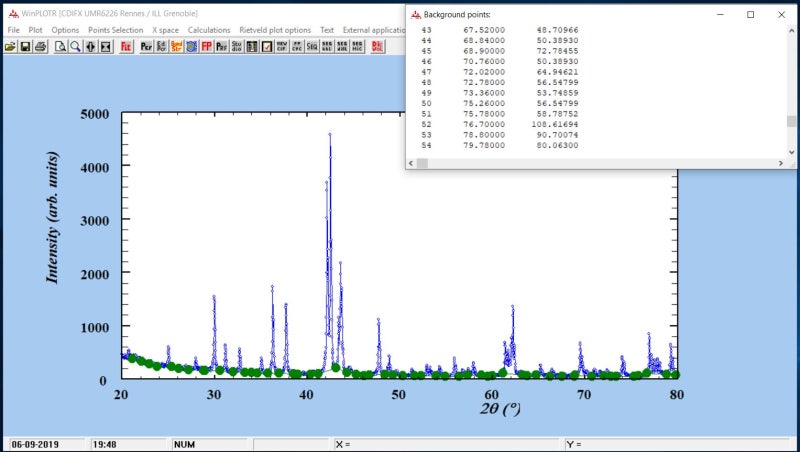The image size is (800, 452).
Task: Click the Prf toolbar icon
Action: (x=221, y=46)
